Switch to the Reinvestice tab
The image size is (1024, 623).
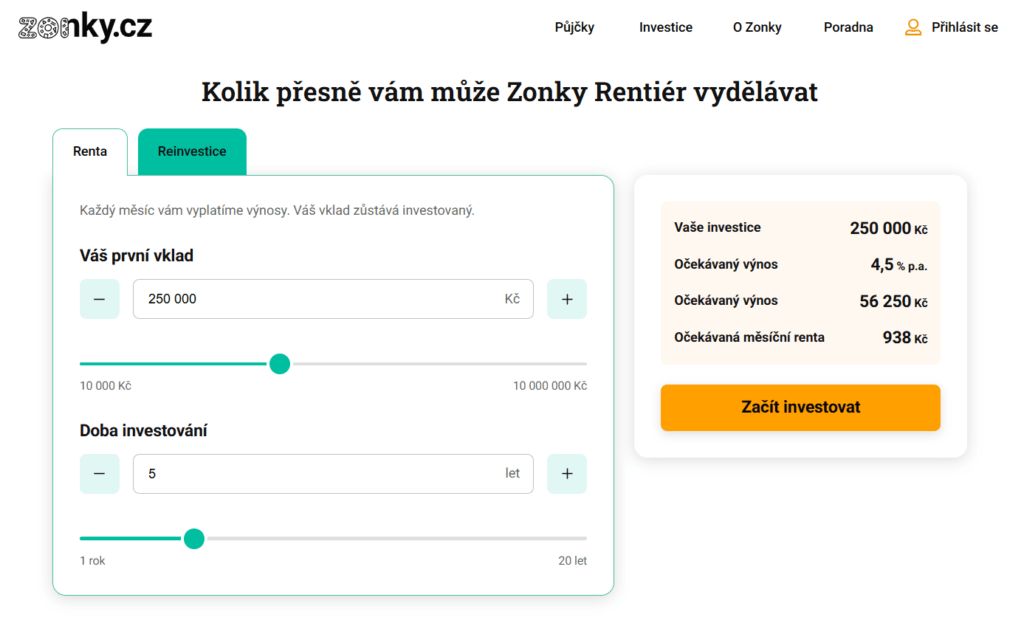click(191, 151)
